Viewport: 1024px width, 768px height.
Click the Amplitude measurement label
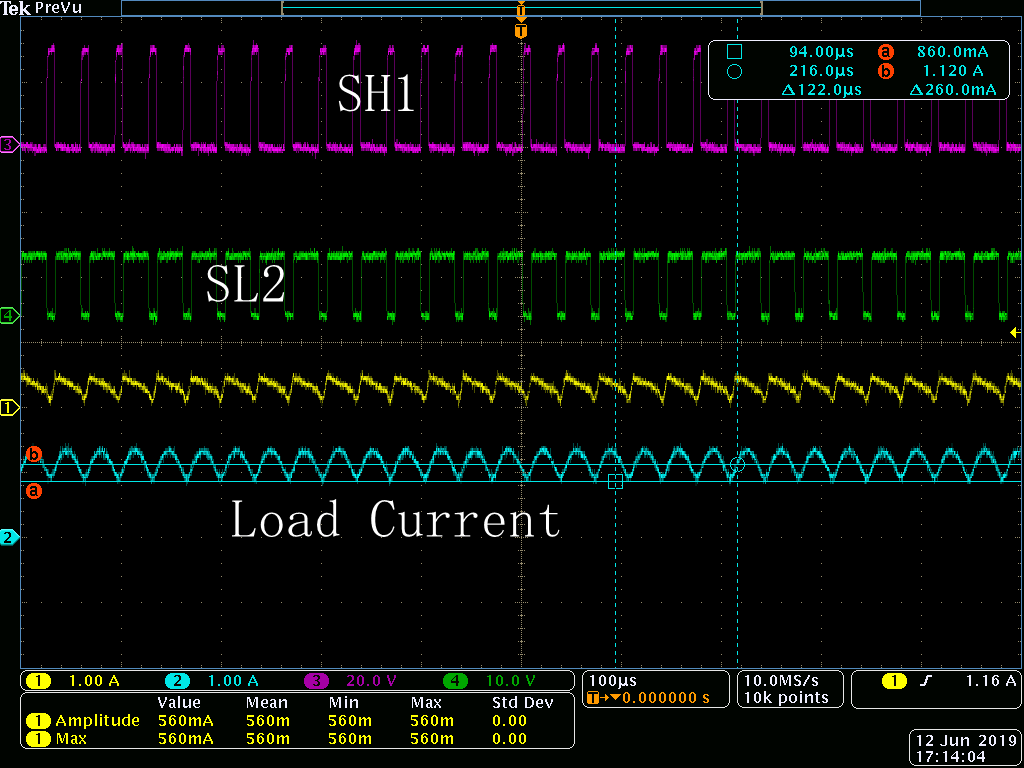pyautogui.click(x=97, y=721)
